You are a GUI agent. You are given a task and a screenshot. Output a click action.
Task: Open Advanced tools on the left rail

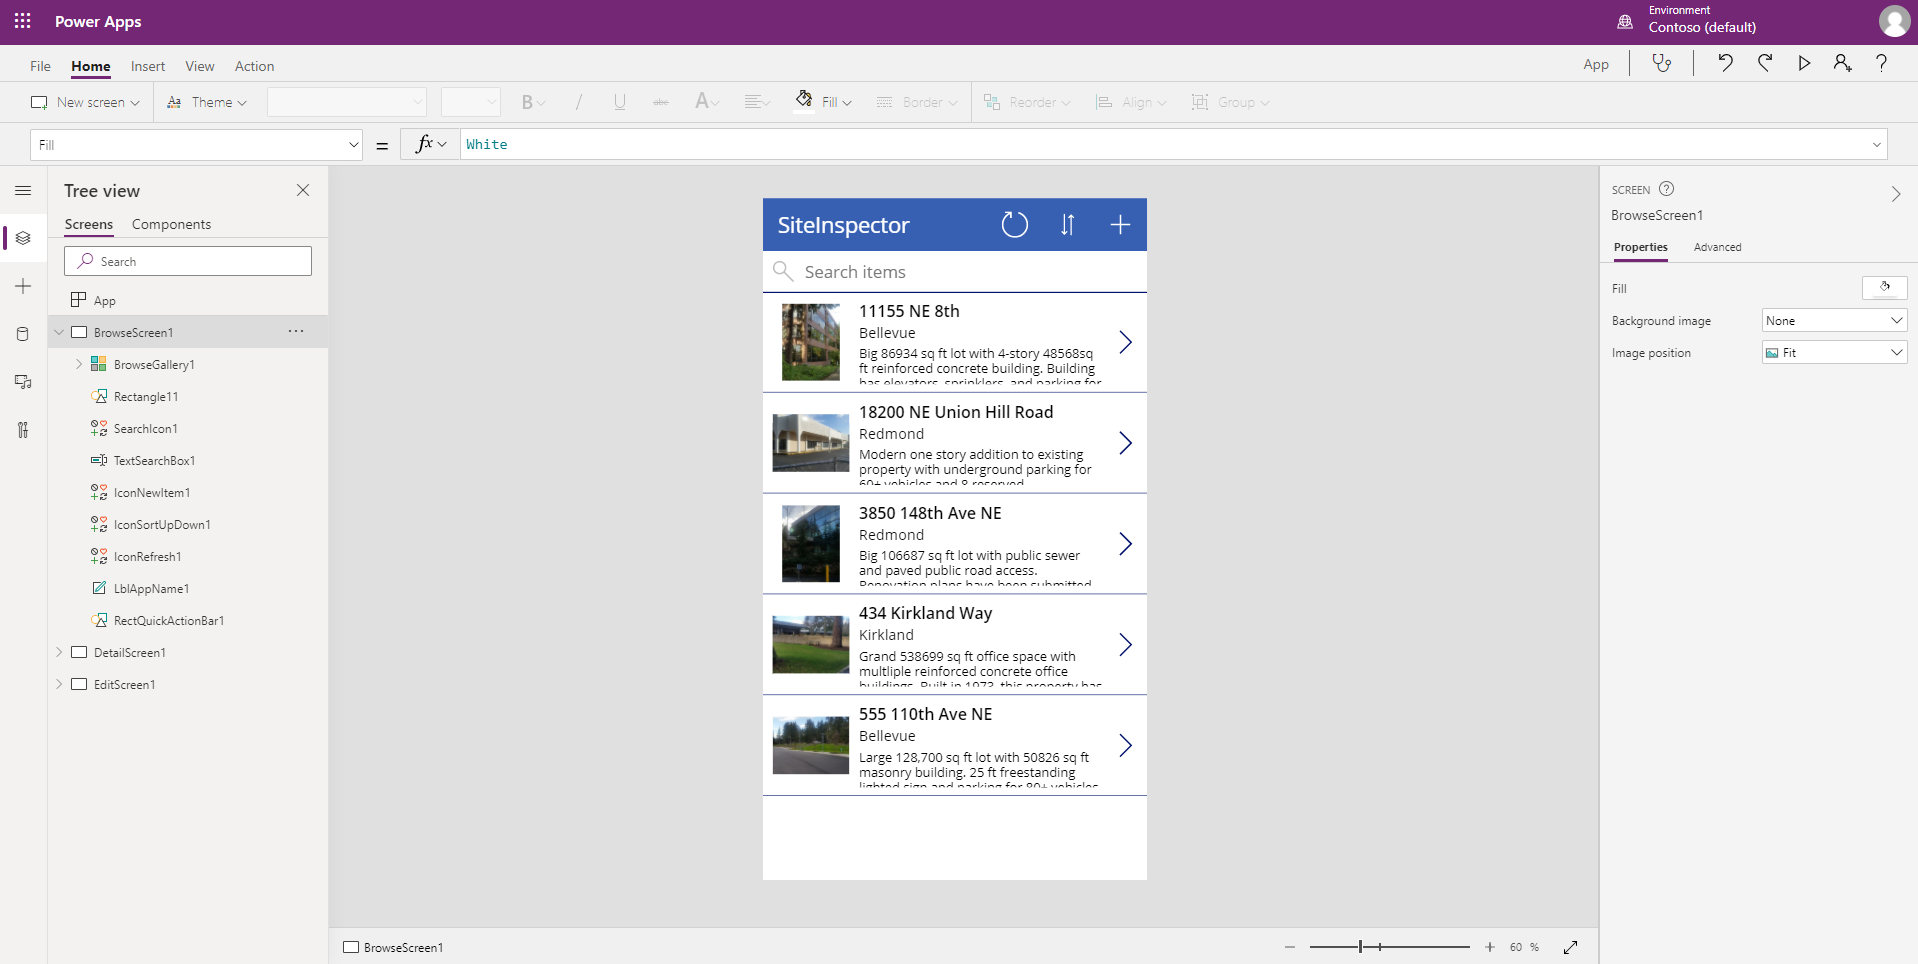22,430
